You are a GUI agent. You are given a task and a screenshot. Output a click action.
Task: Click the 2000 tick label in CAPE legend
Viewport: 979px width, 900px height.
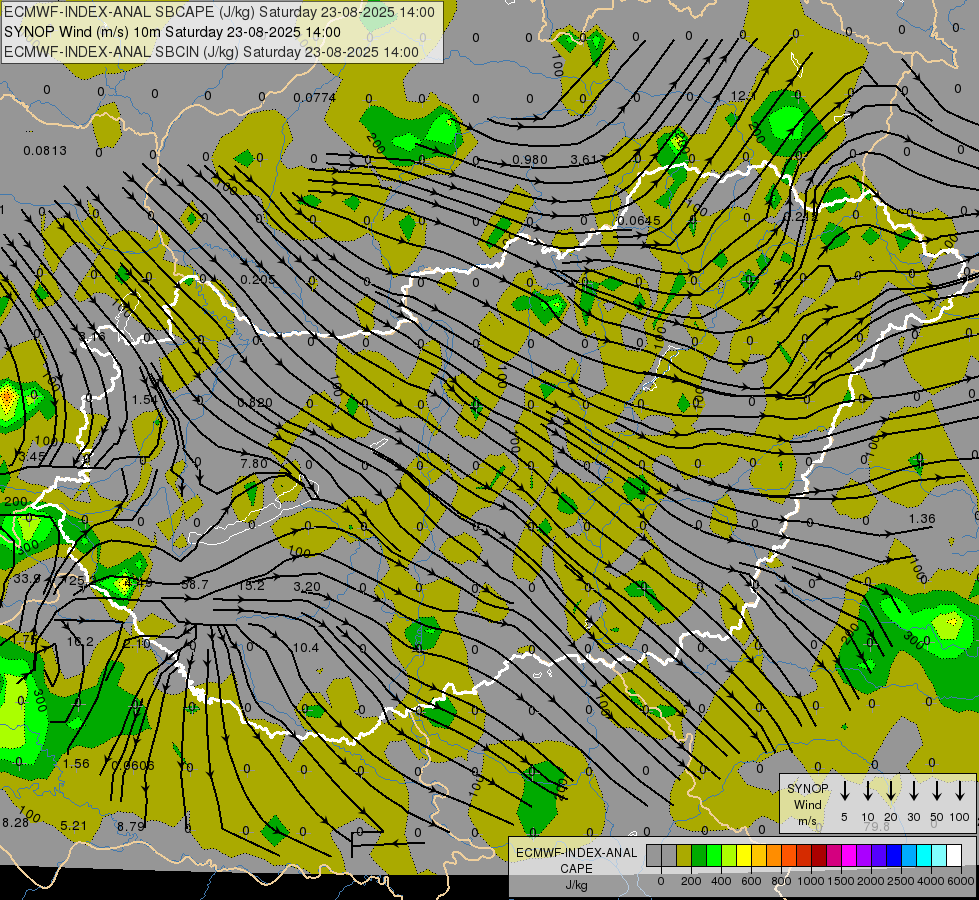871,881
